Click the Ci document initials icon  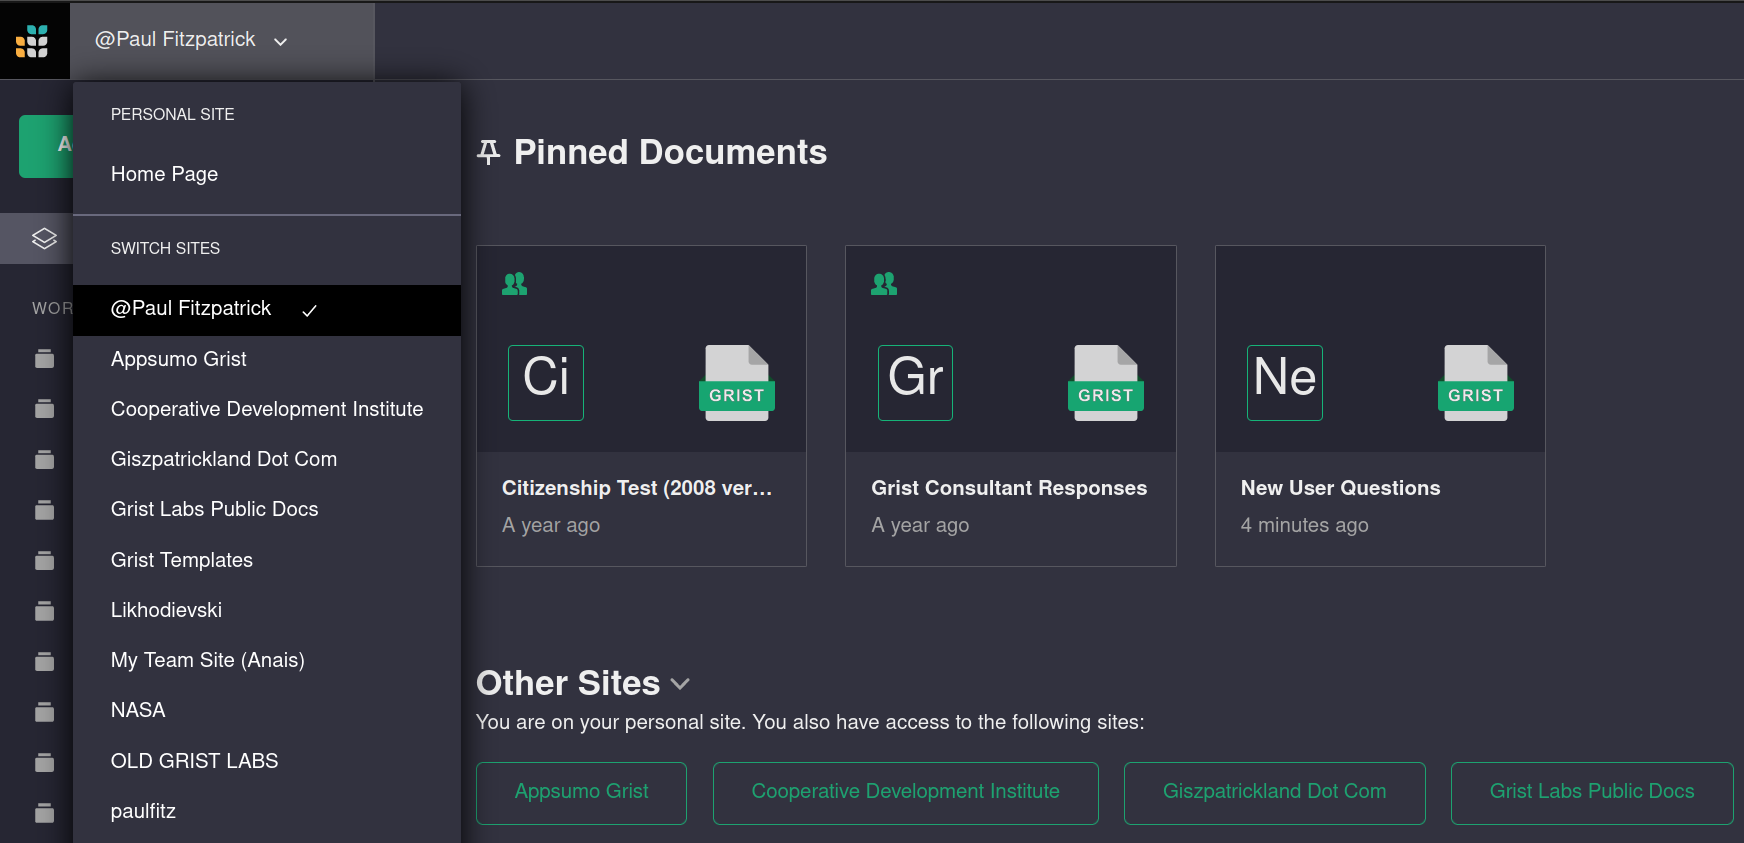click(x=546, y=383)
